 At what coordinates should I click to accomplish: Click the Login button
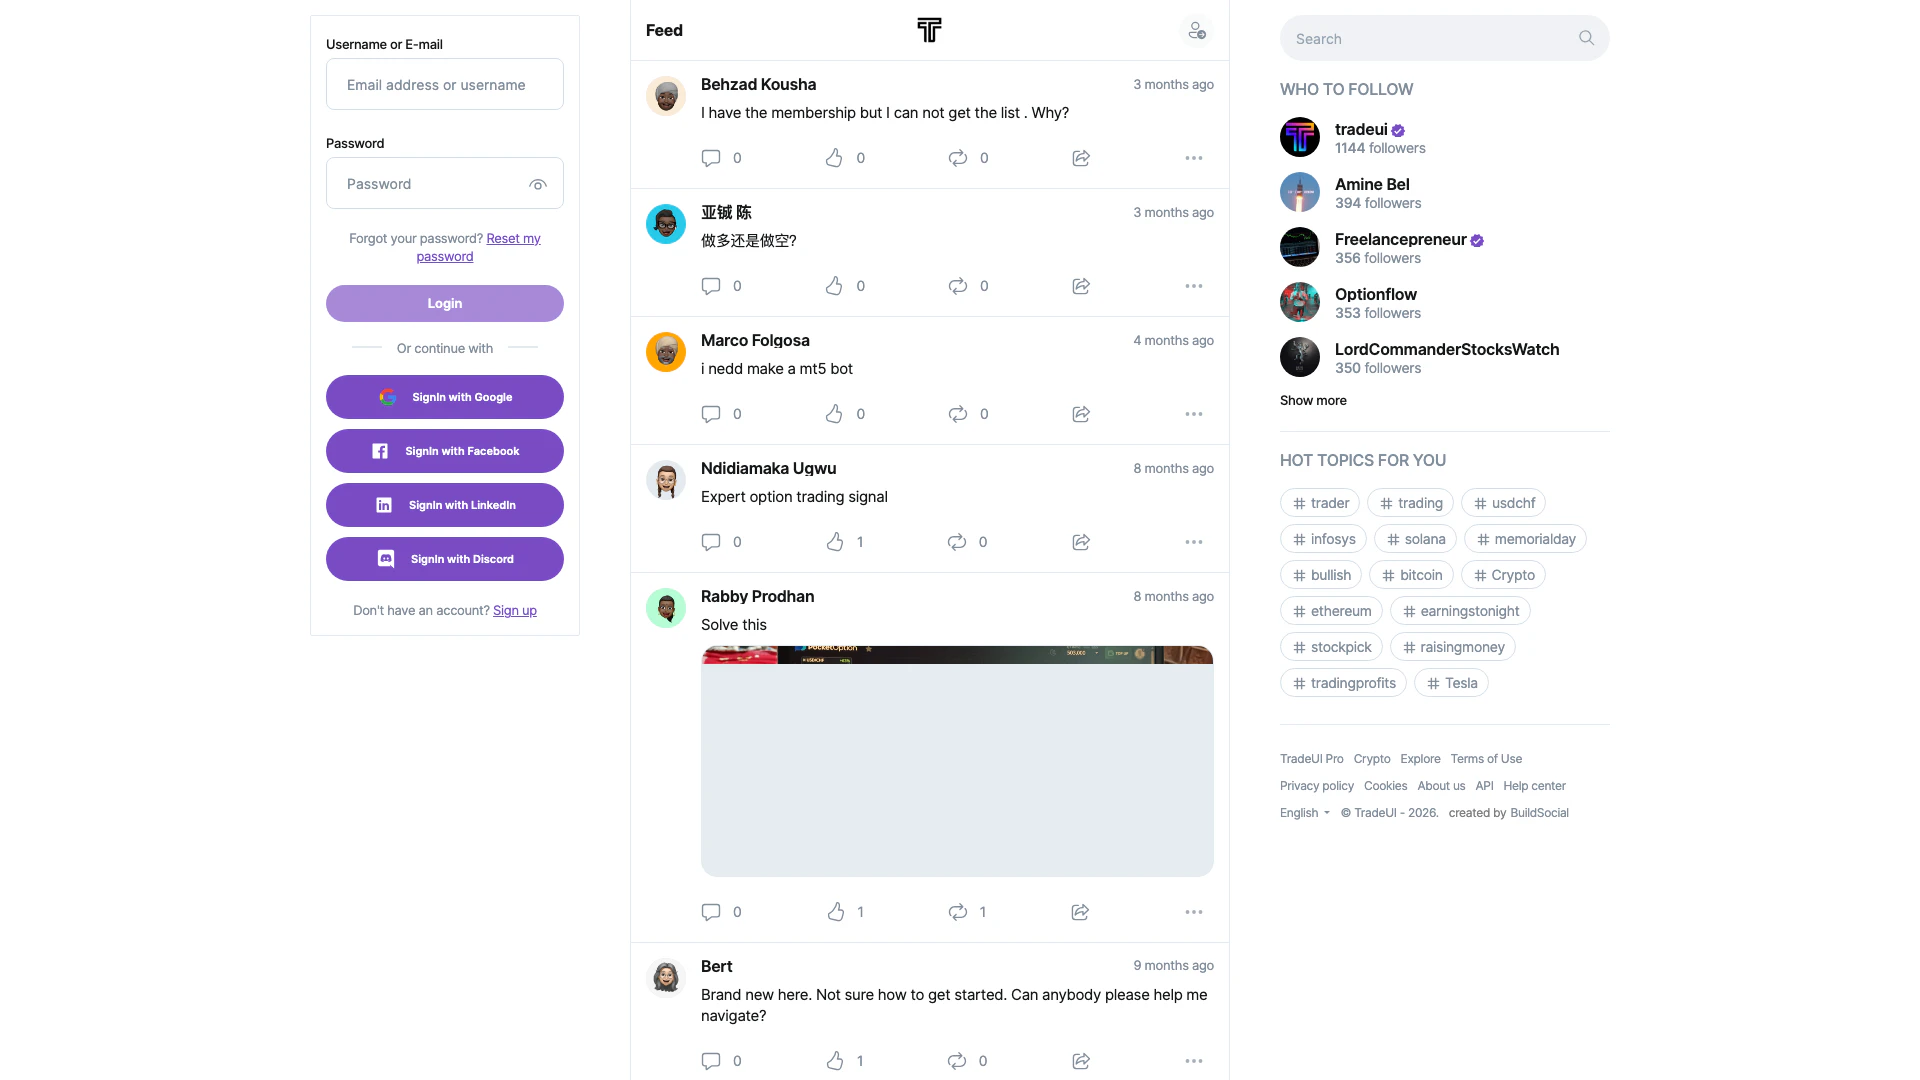445,303
